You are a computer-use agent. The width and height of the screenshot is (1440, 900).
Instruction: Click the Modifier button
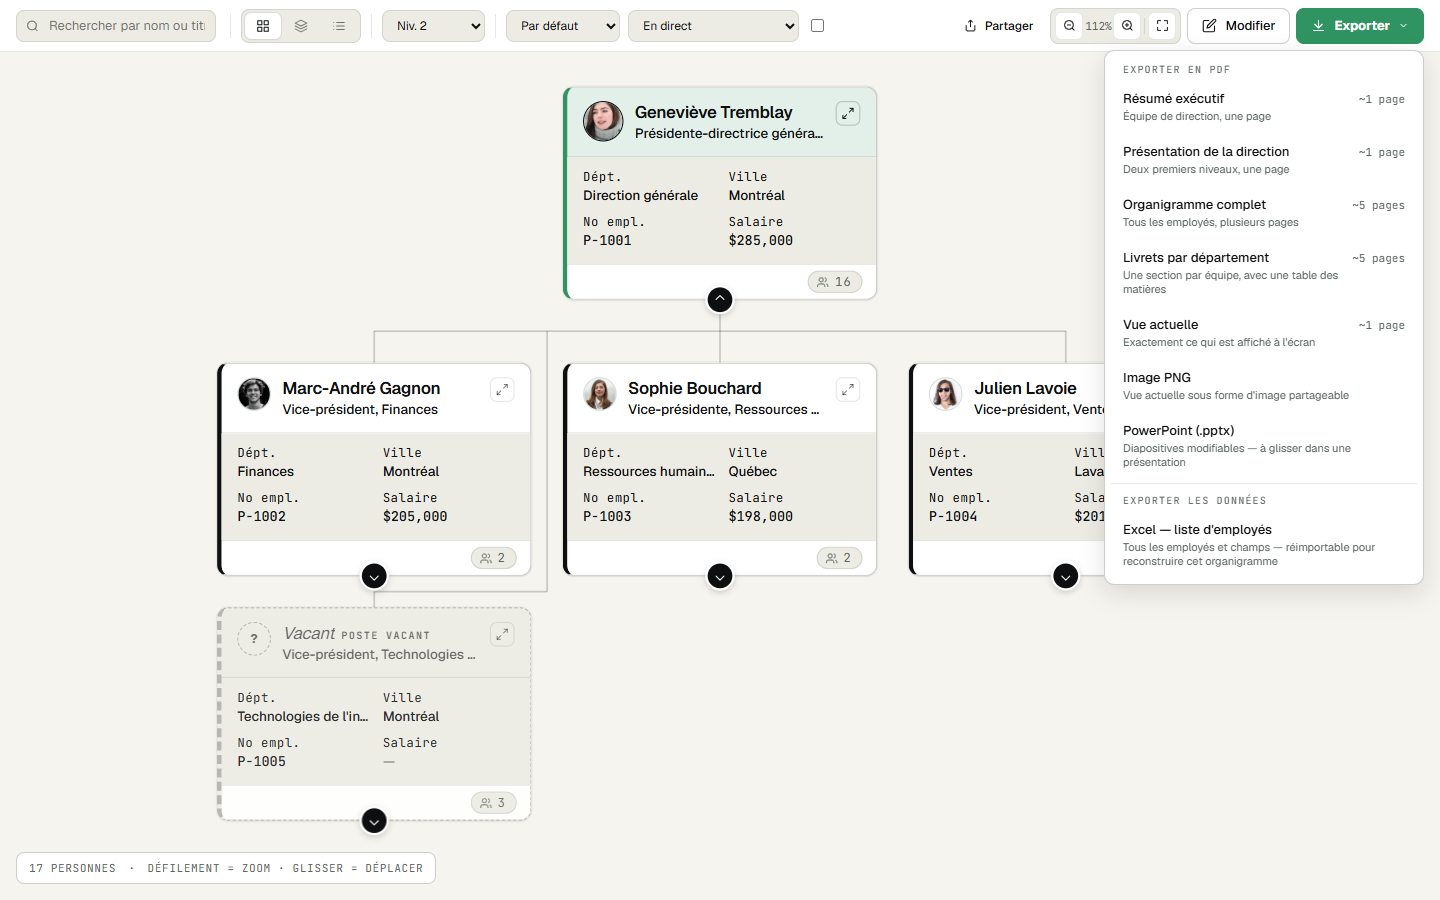pyautogui.click(x=1238, y=26)
